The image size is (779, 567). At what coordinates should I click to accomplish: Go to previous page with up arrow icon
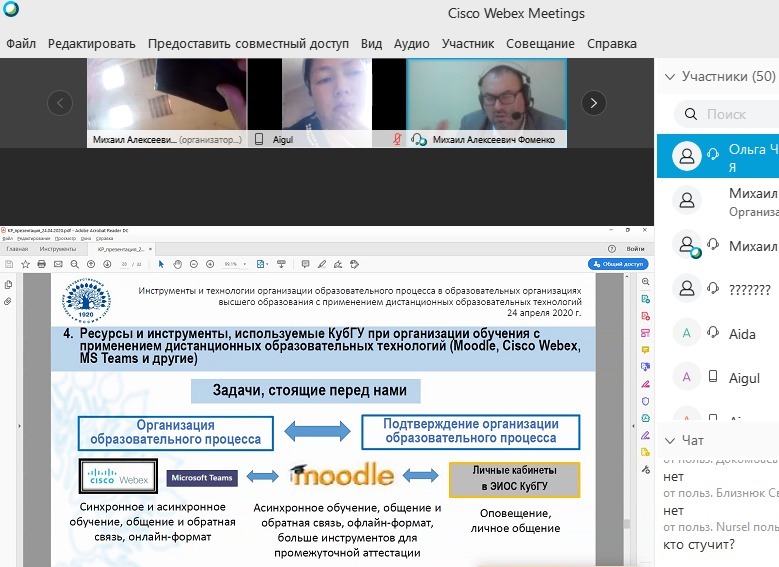tap(91, 264)
